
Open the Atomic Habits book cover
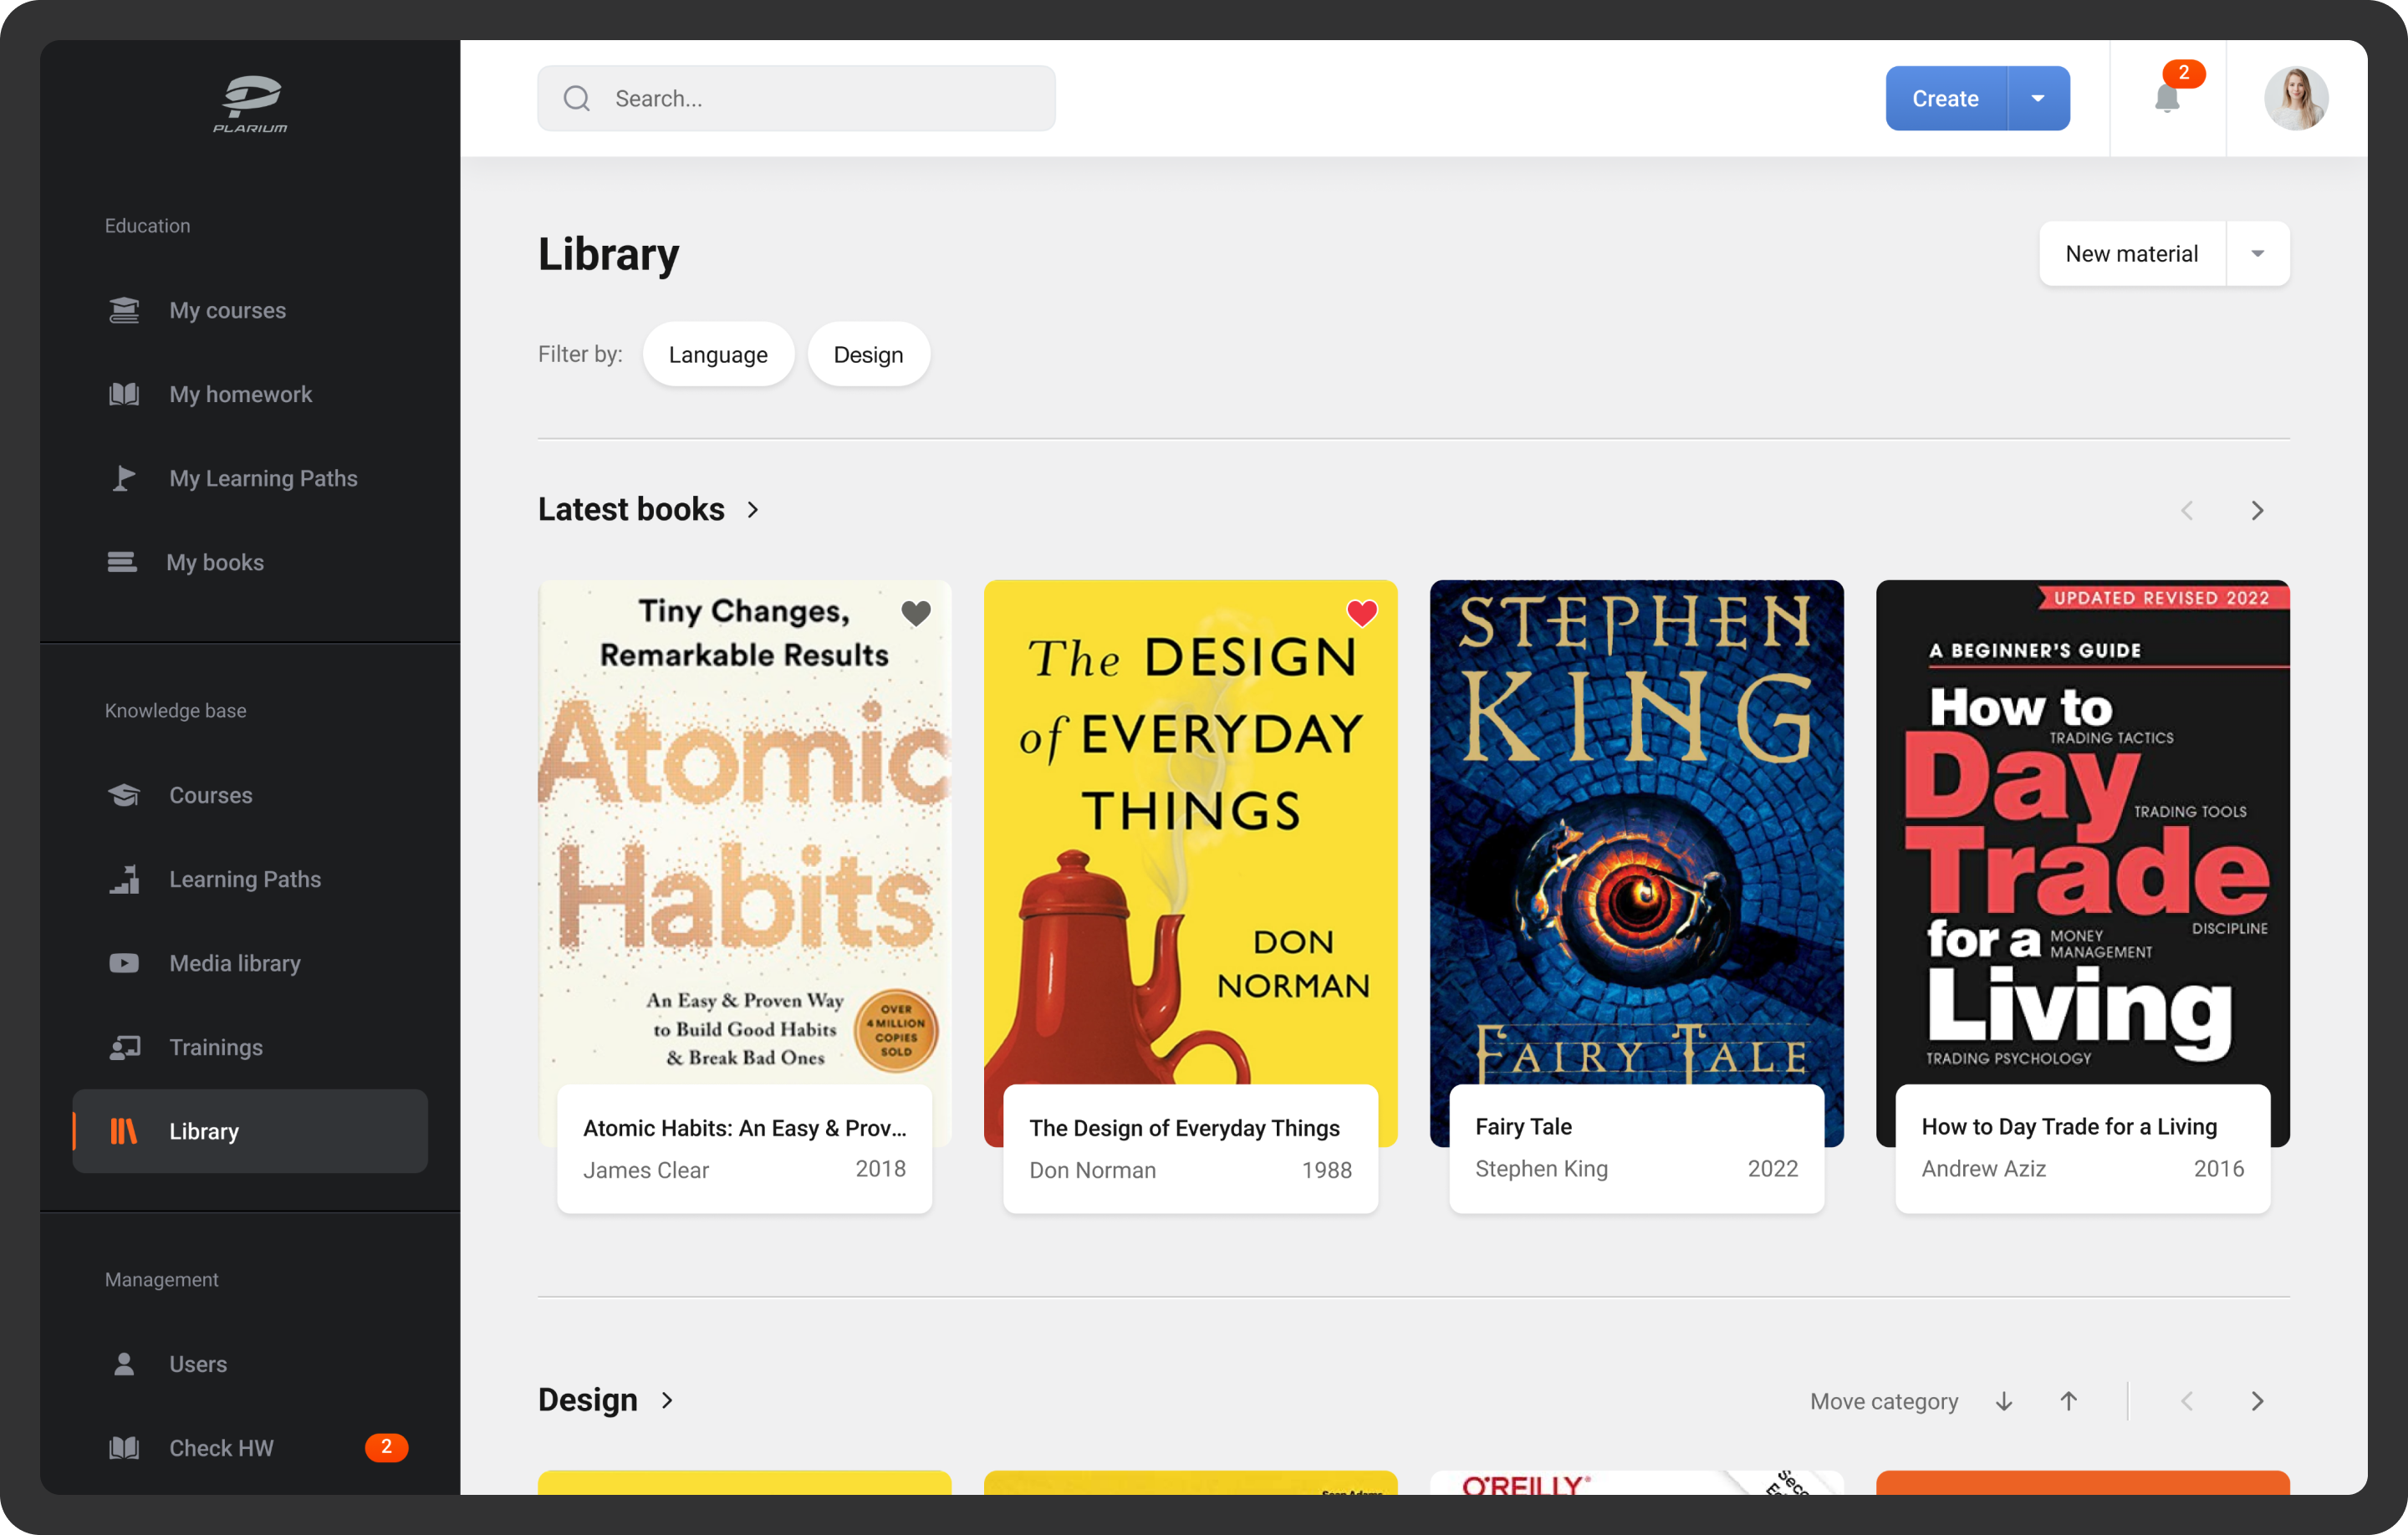744,832
